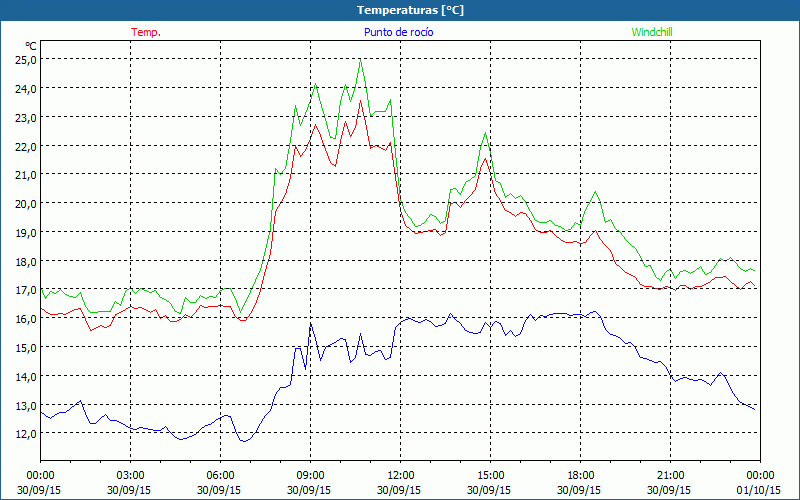Click the 15,0 y-axis value

click(x=26, y=347)
